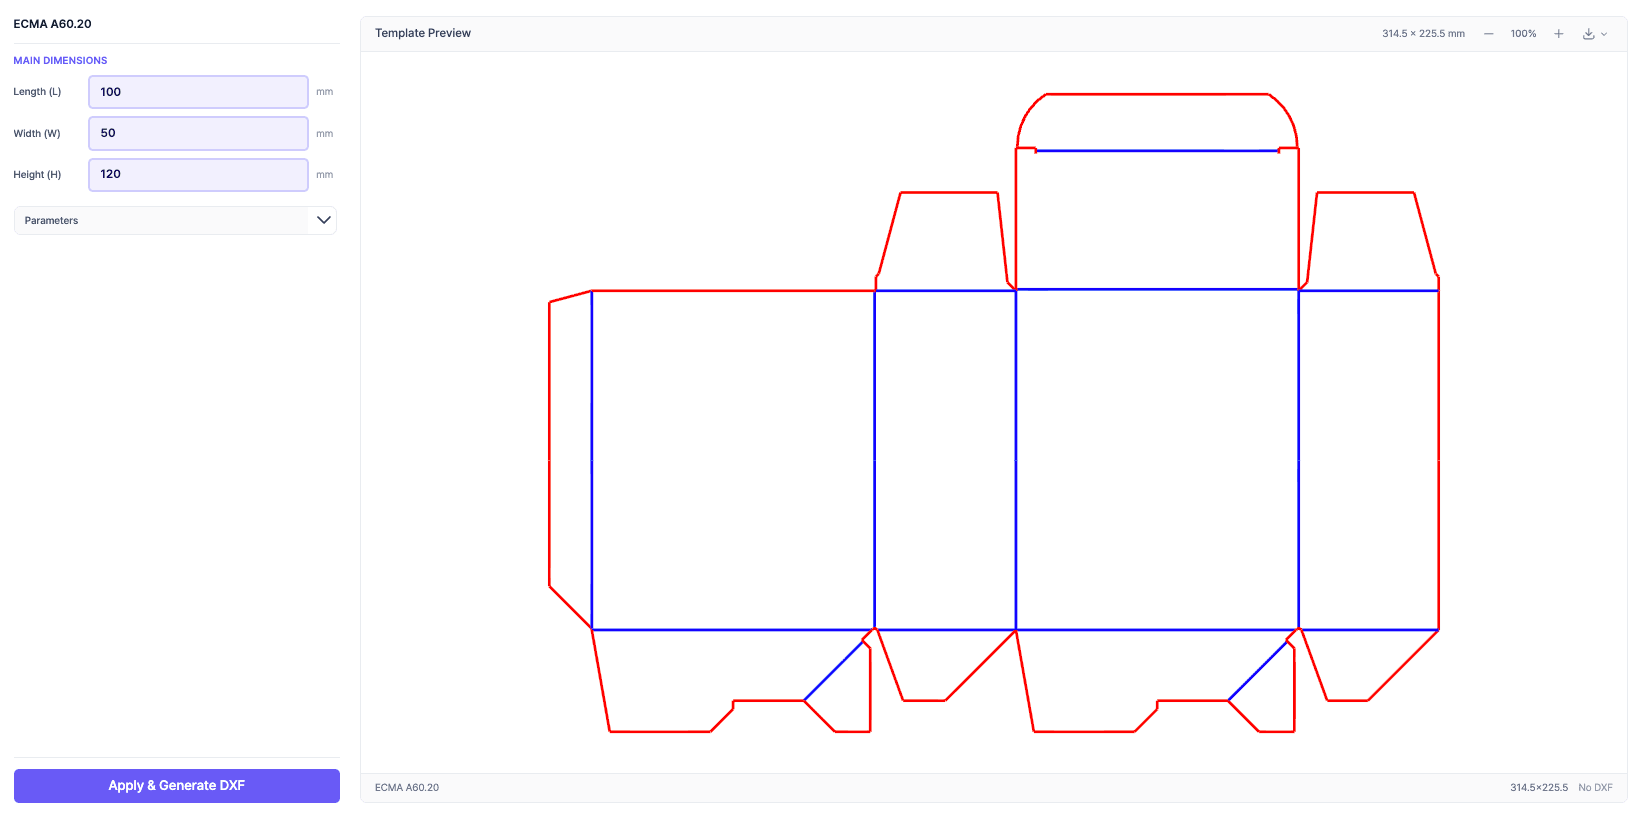Viewport: 1640px width, 817px height.
Task: Focus the Length (L) input field
Action: tap(198, 92)
